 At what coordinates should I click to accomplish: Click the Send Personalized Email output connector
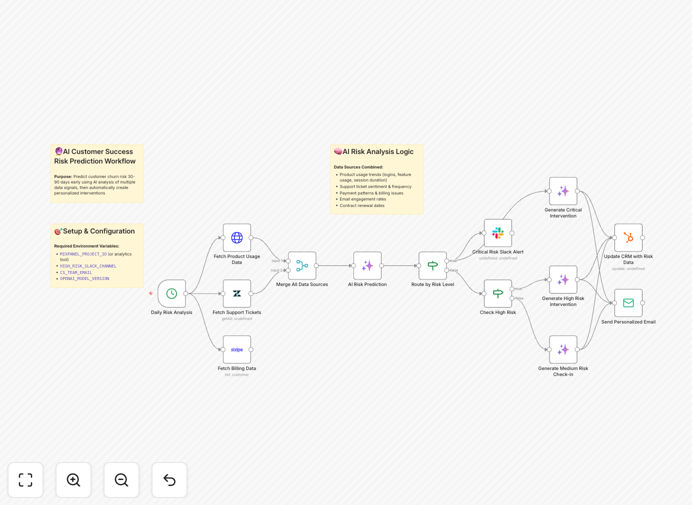(643, 303)
